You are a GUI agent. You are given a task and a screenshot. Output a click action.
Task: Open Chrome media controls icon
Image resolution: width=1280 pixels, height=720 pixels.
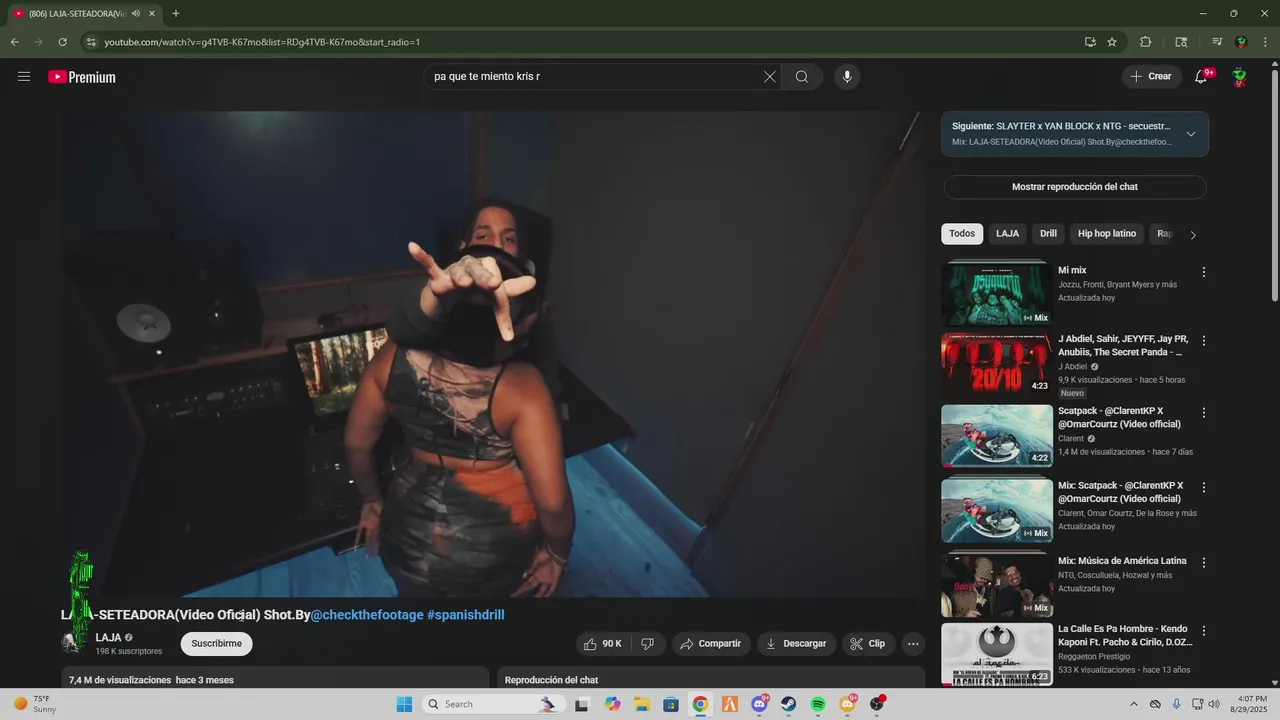coord(1217,42)
